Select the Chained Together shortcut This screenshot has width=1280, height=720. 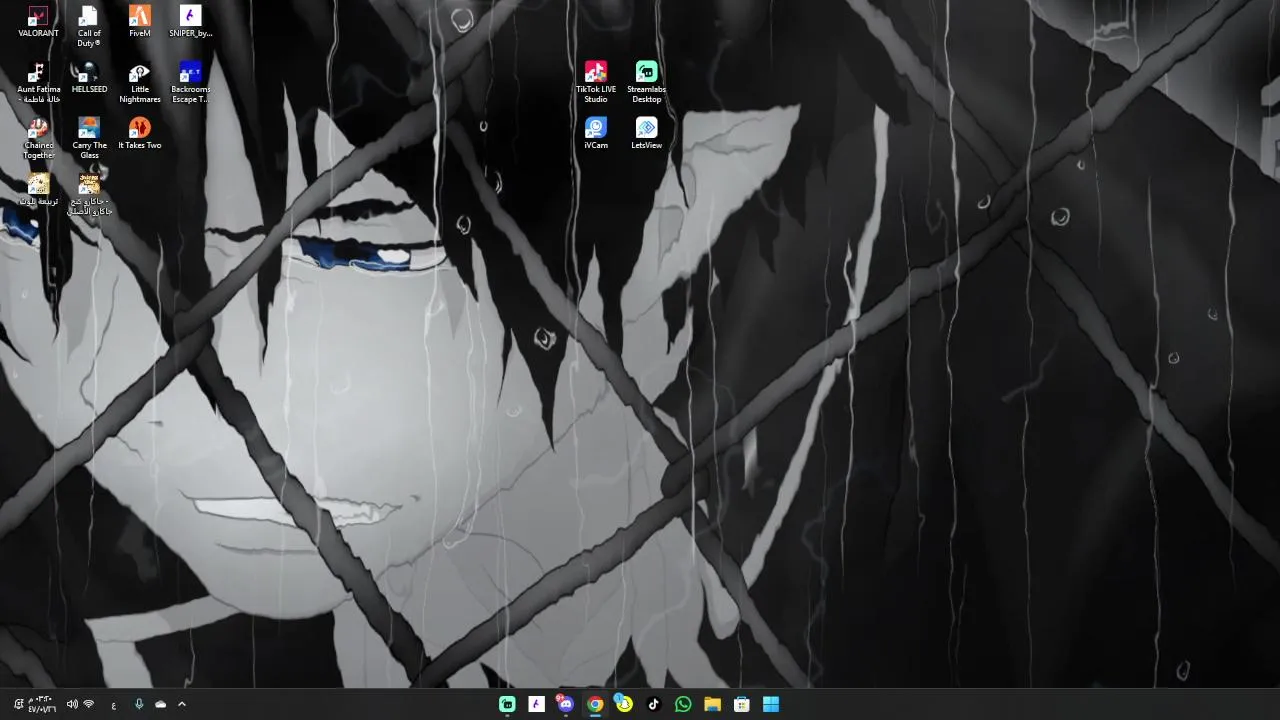[38, 138]
